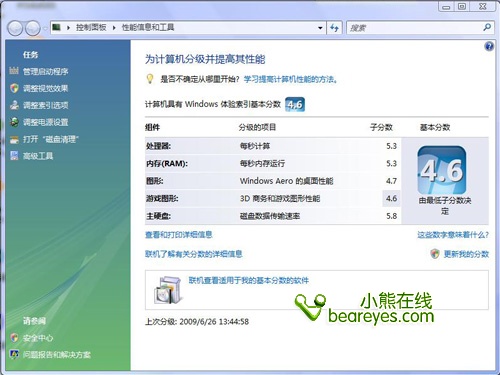Screen dimensions: 500x375
Task: Open 调整电源设置 task link
Action: [45, 122]
